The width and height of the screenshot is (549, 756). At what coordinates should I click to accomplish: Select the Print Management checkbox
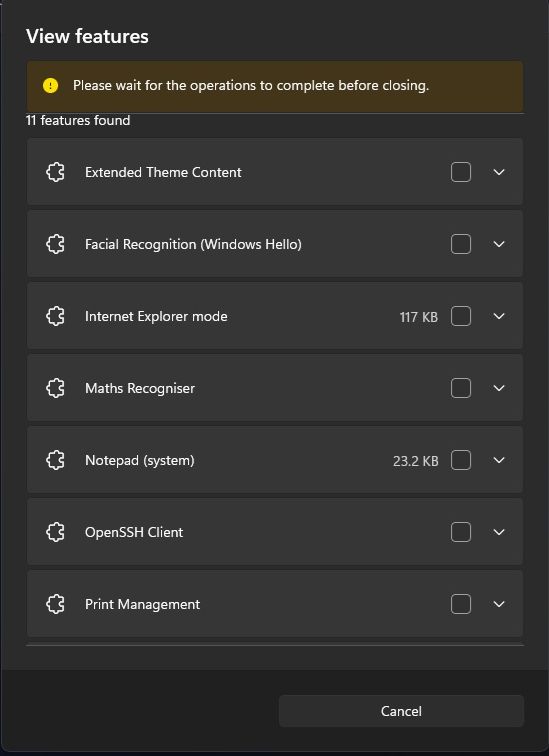click(461, 604)
